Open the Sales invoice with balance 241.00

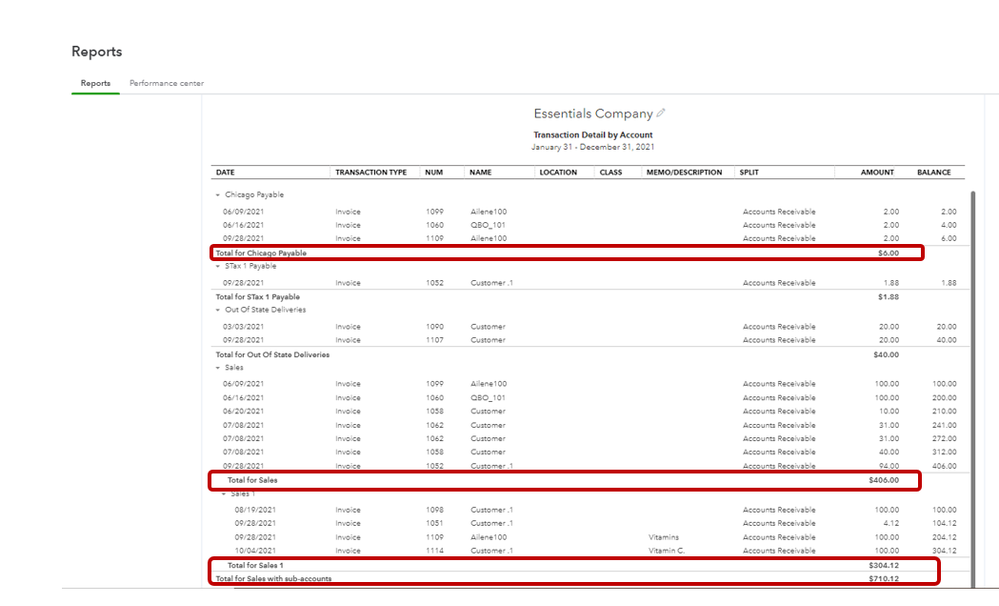tap(589, 425)
